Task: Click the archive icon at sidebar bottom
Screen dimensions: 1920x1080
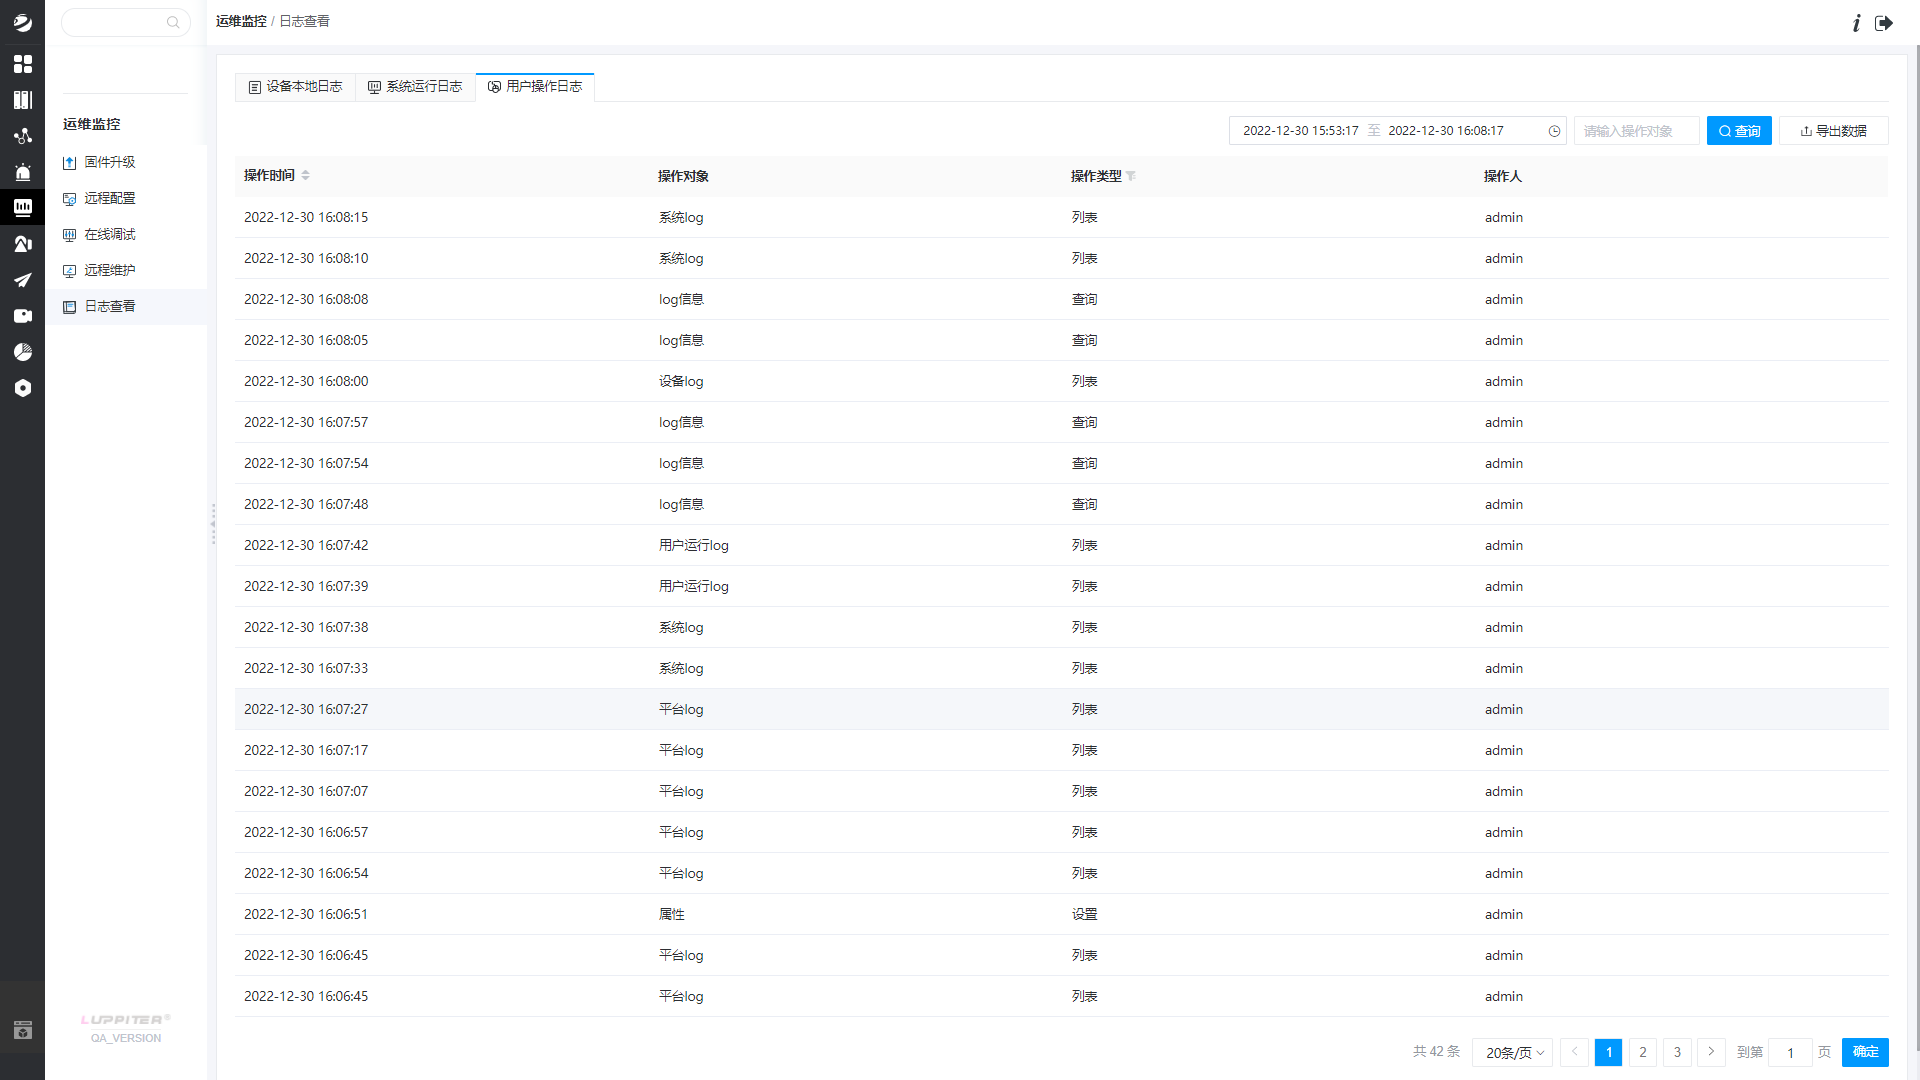Action: 22,1030
